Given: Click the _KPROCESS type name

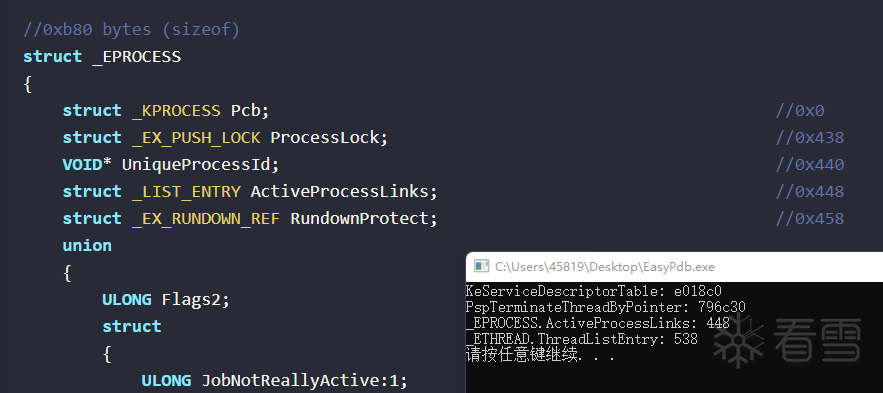Looking at the screenshot, I should 176,110.
